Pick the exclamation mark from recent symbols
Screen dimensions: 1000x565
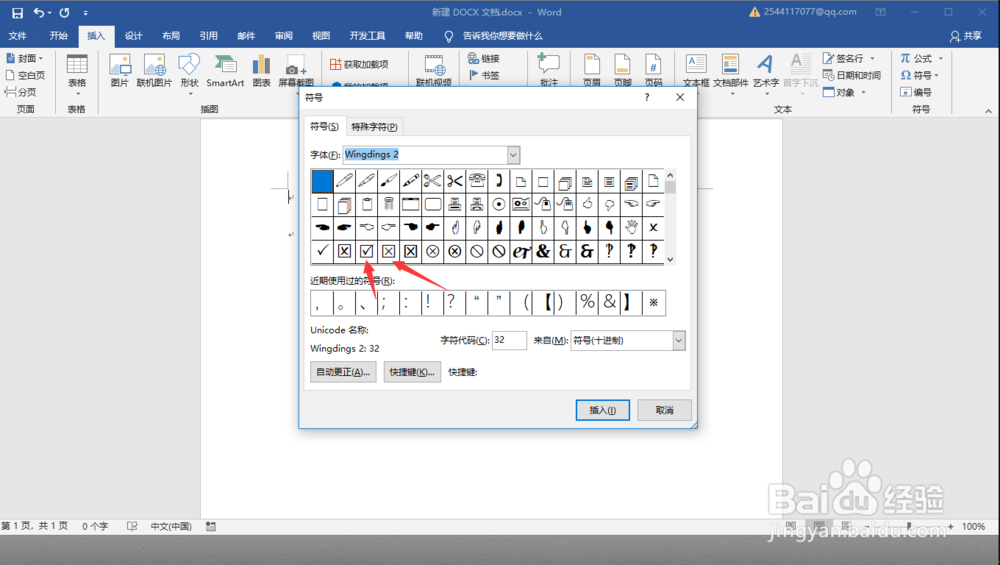click(428, 303)
